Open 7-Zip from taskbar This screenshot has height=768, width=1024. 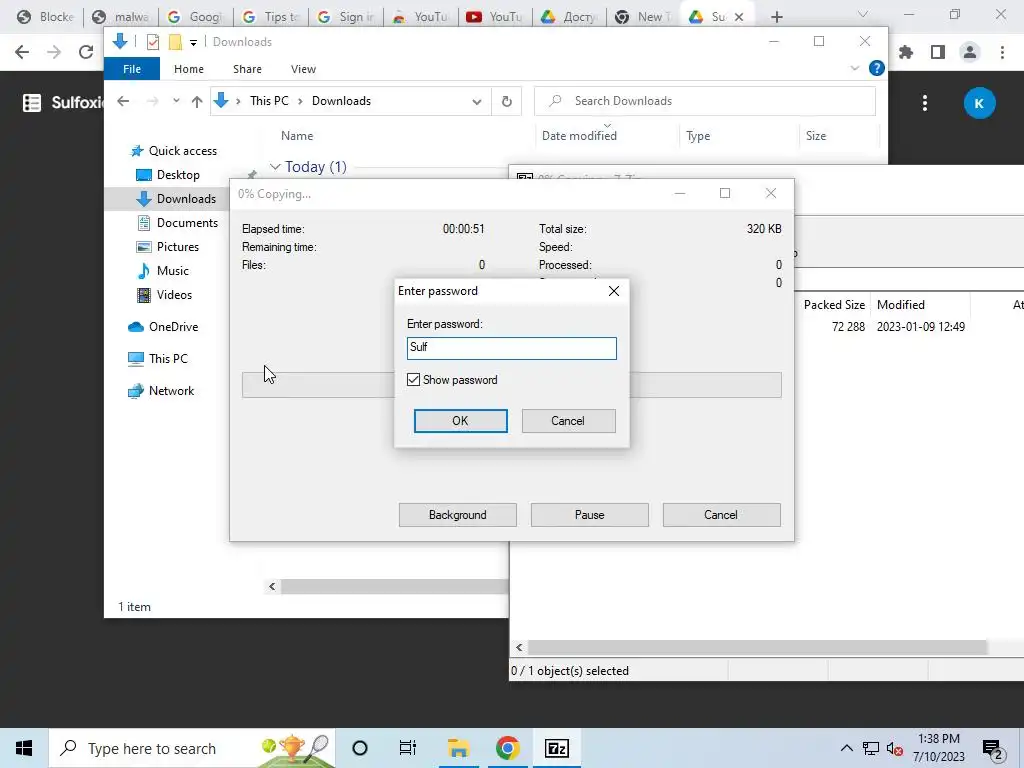[556, 748]
